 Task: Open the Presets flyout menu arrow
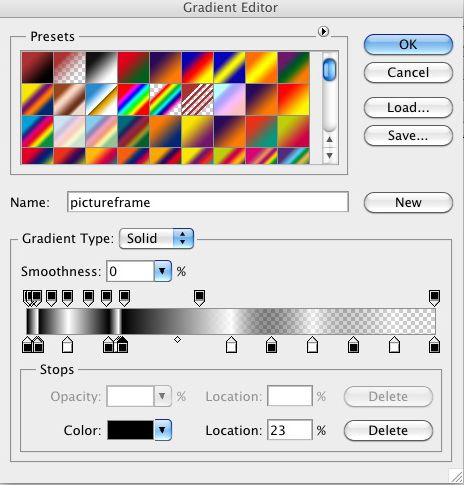[323, 32]
